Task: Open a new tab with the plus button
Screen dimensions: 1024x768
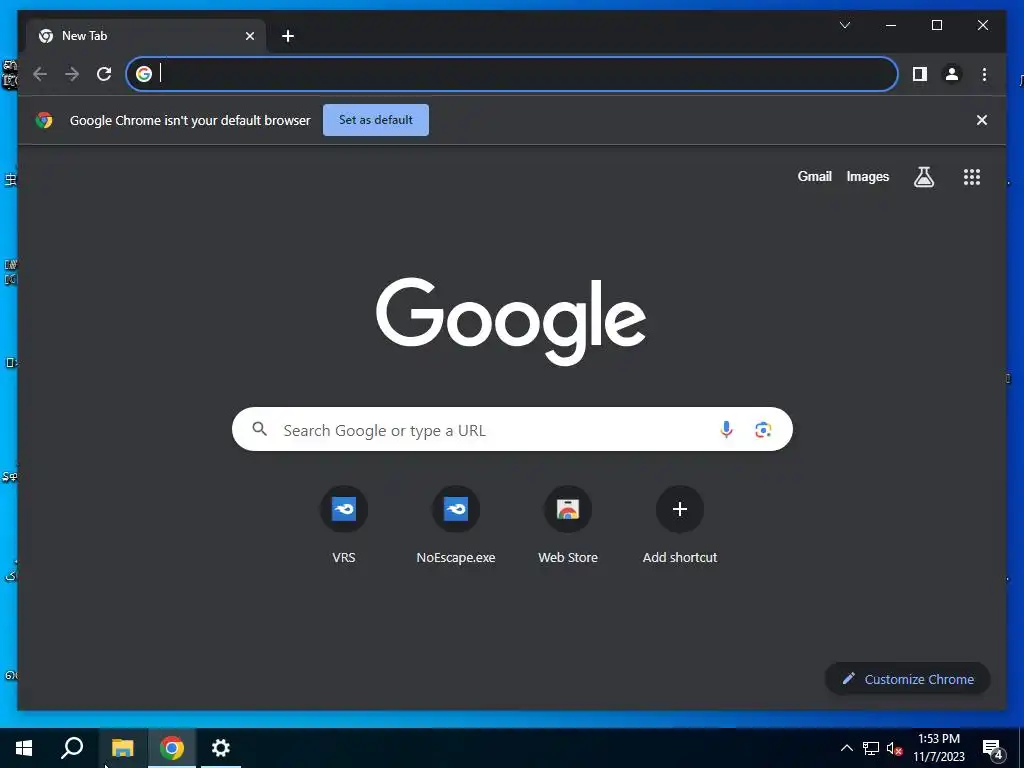Action: coord(288,36)
